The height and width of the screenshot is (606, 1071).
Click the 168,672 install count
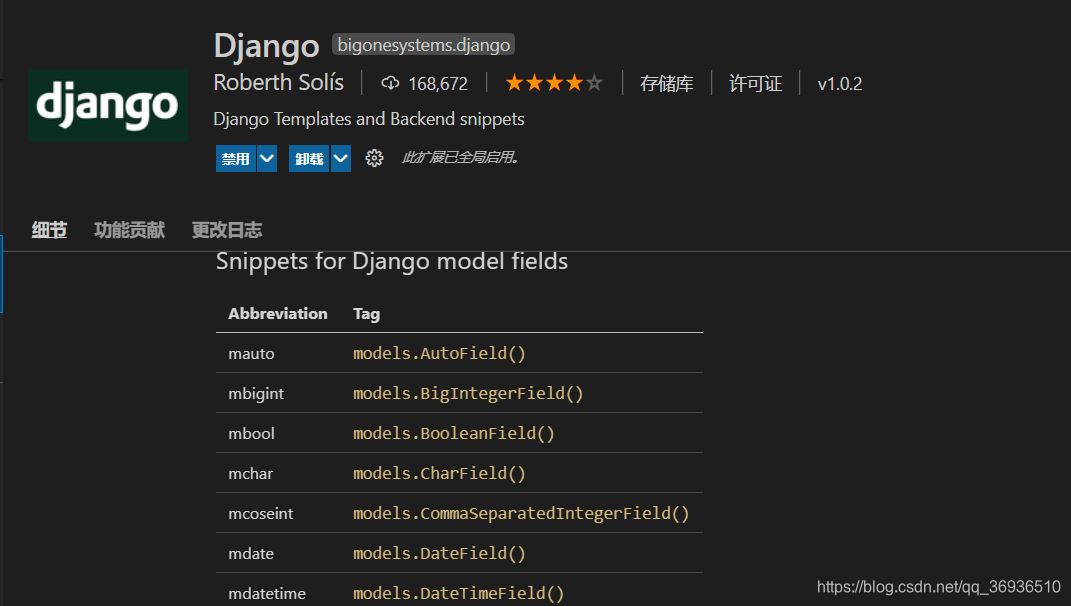point(438,84)
